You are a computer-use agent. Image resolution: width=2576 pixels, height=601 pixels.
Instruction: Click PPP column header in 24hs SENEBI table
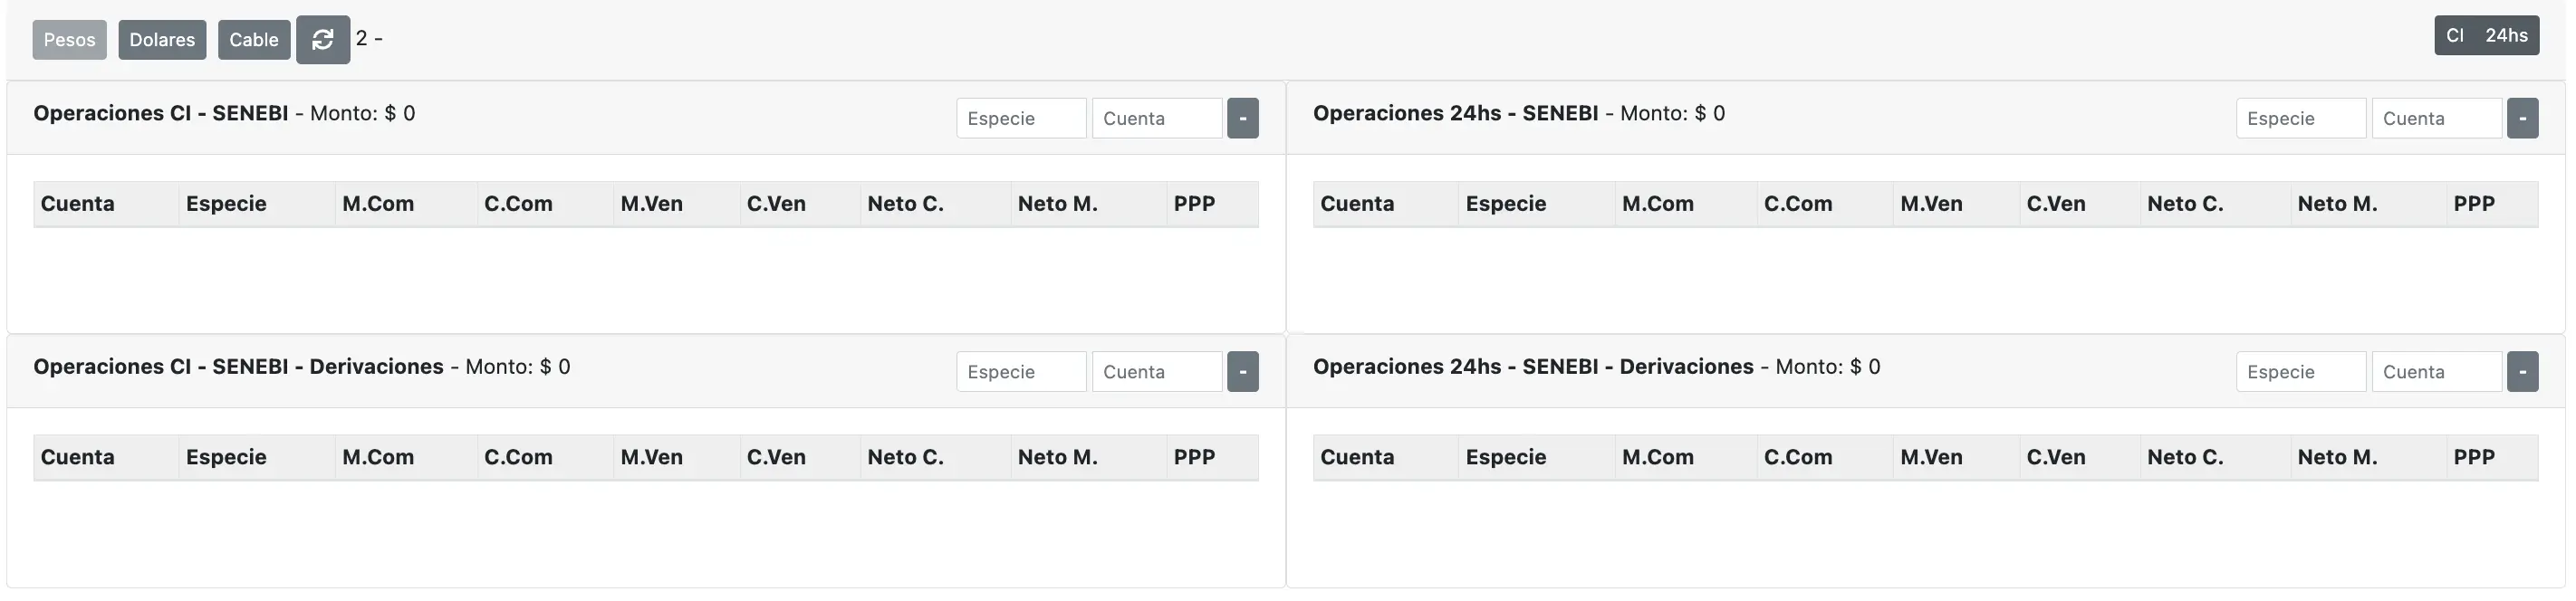(2474, 204)
